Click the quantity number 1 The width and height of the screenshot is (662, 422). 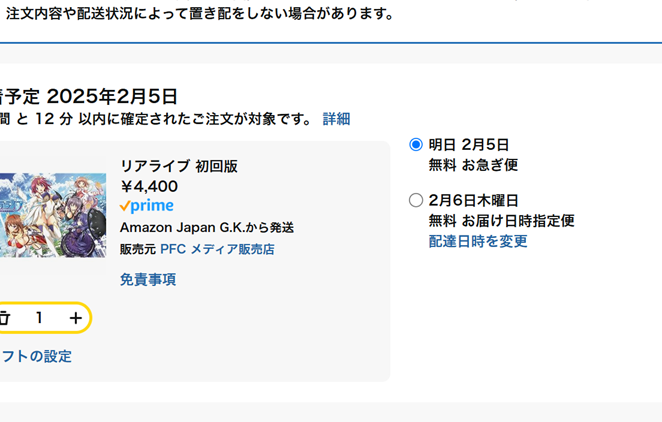(x=39, y=318)
